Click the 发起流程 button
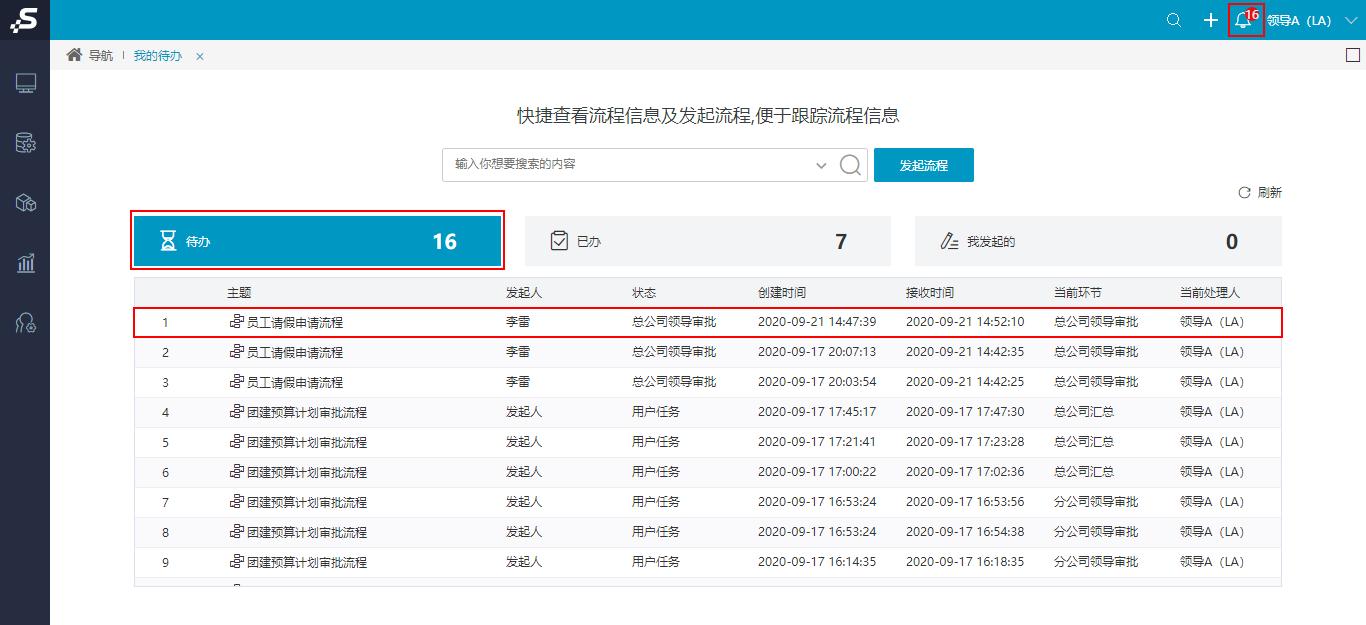 [x=924, y=164]
